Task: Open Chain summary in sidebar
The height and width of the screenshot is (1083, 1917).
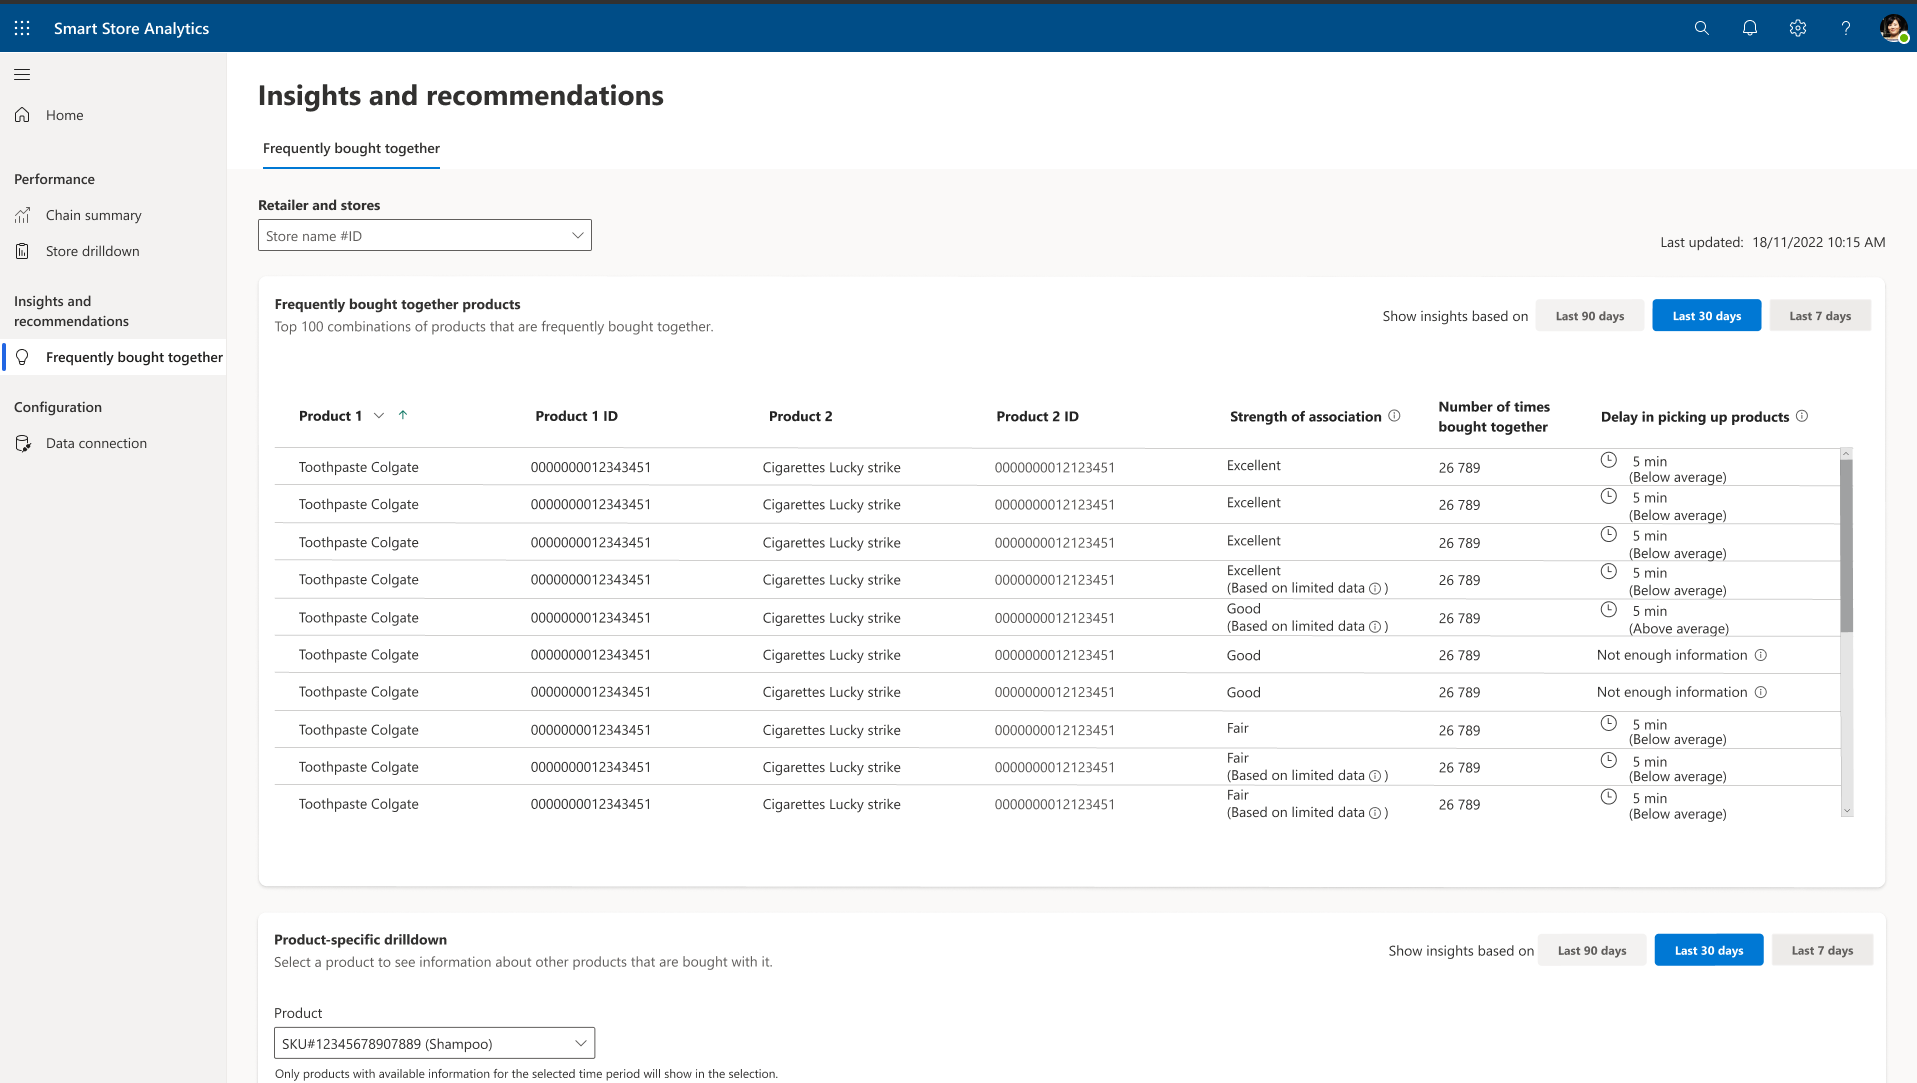Action: (x=93, y=215)
